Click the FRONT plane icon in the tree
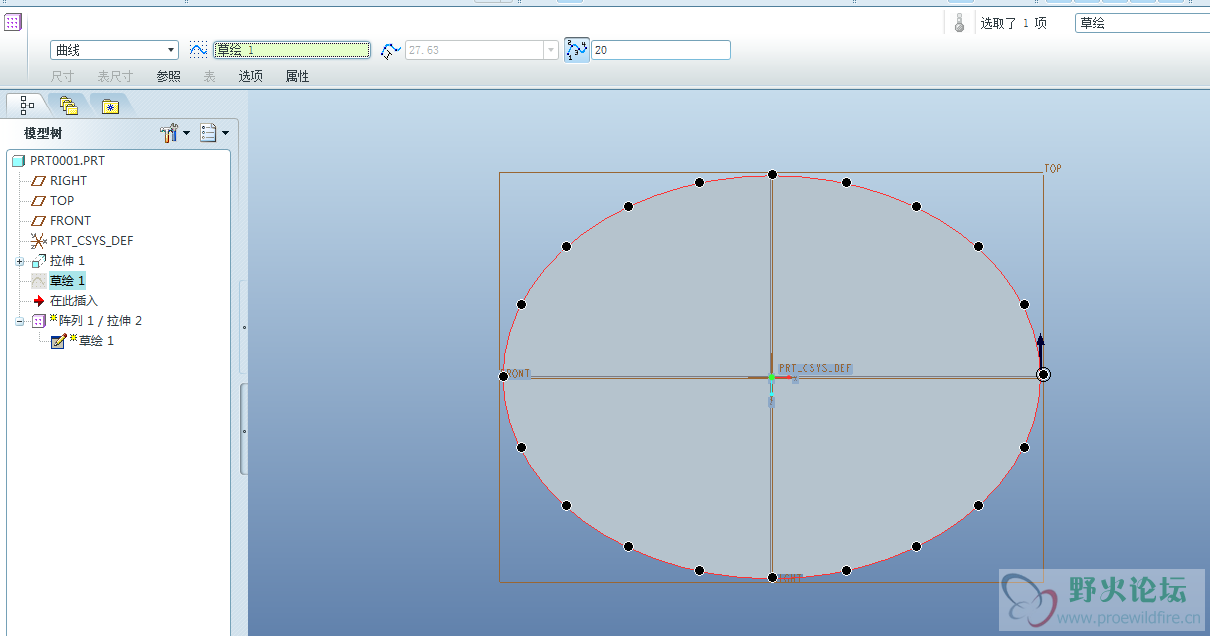1210x636 pixels. tap(39, 221)
